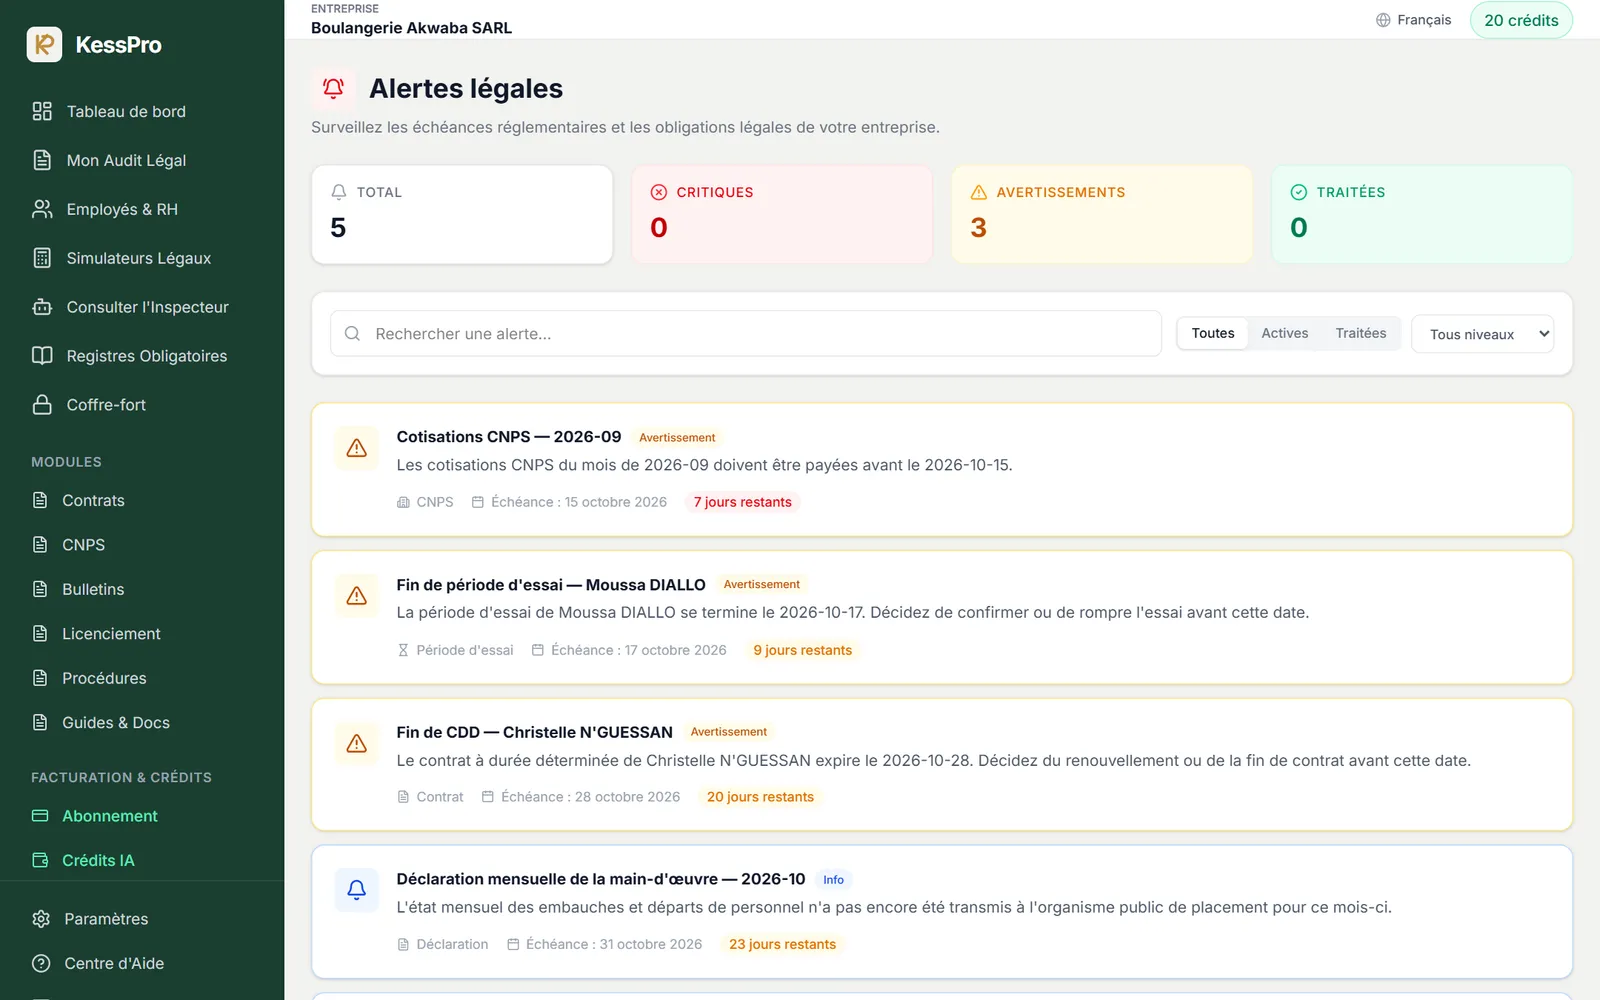Open Tableau de bord dashboard icon
This screenshot has height=1000, width=1600.
[x=42, y=111]
